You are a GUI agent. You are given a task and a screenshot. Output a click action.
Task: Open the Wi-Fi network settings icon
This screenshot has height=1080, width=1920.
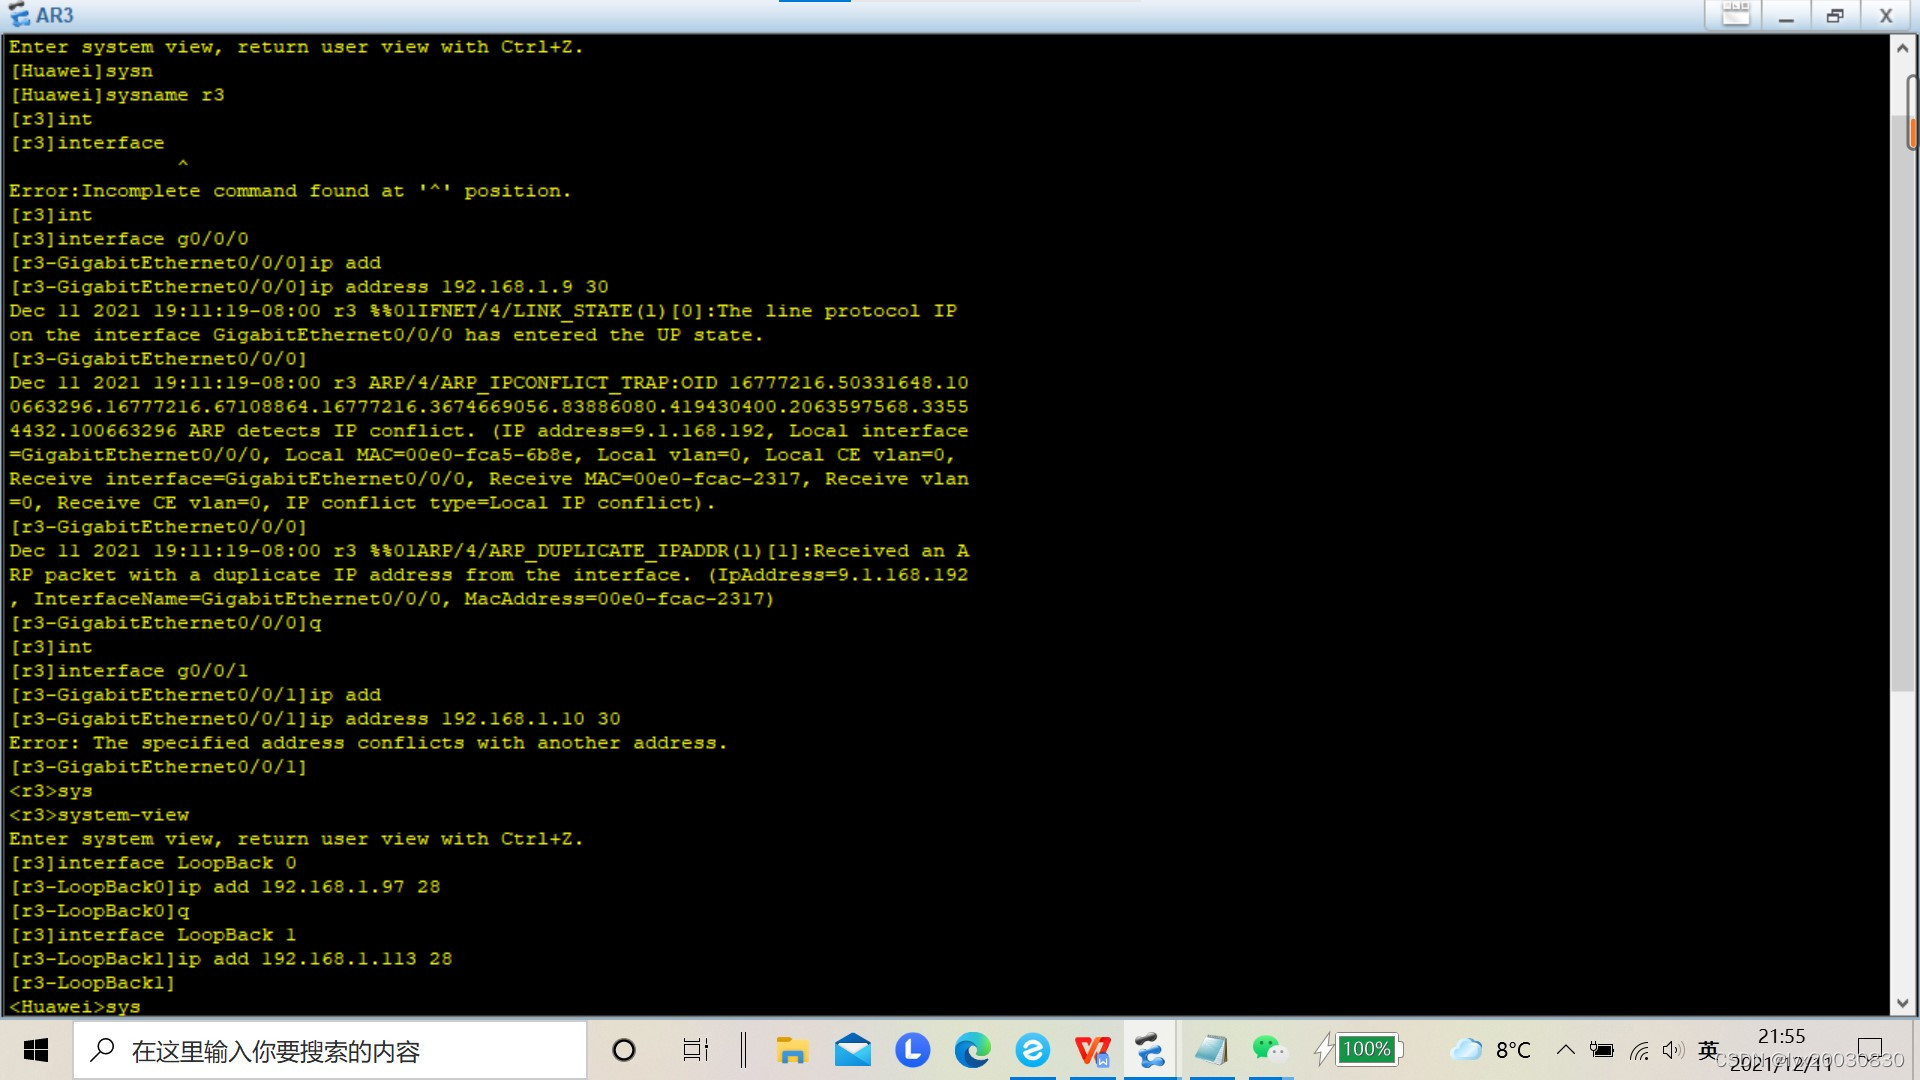point(1639,1050)
